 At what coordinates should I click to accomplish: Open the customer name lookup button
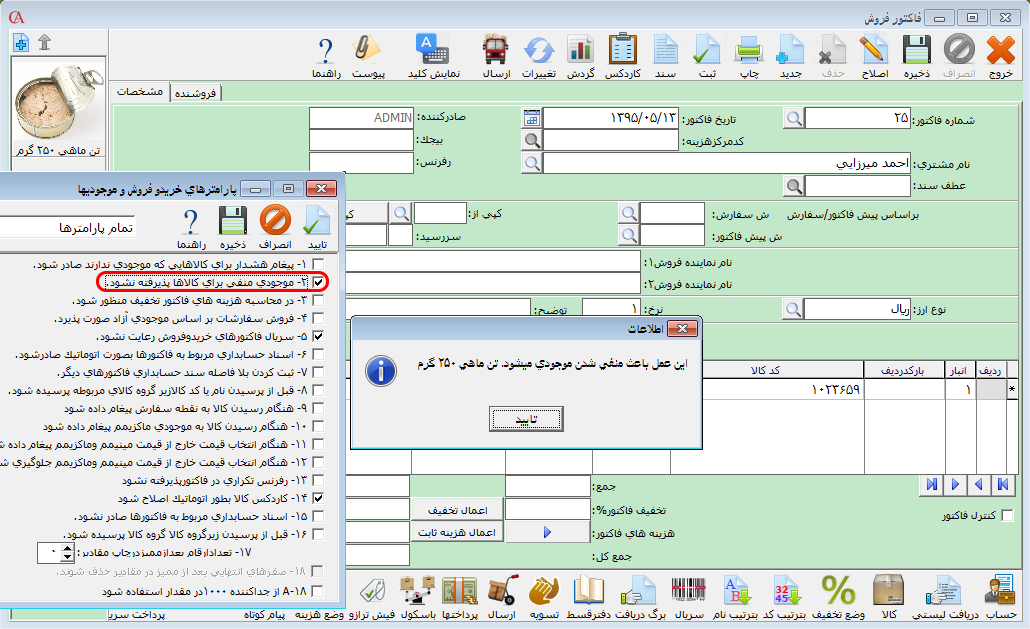pos(532,163)
